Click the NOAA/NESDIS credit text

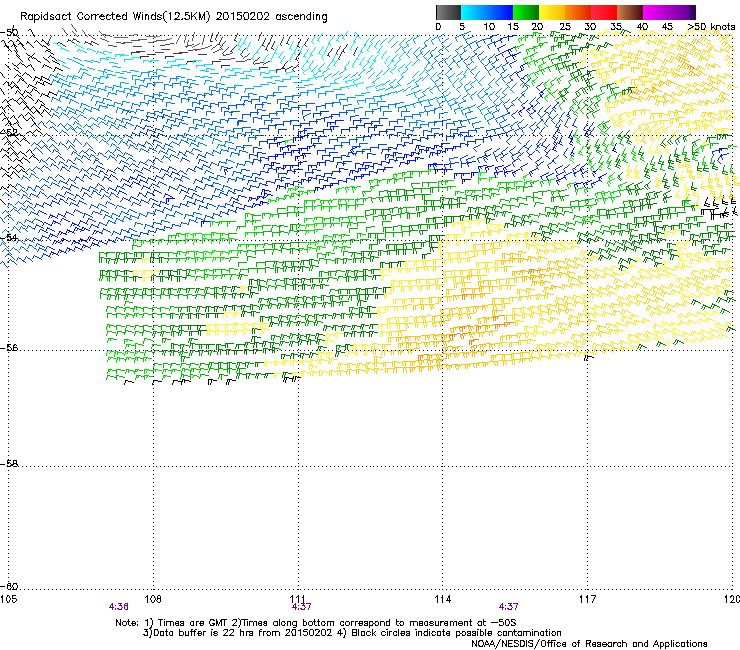(x=589, y=644)
